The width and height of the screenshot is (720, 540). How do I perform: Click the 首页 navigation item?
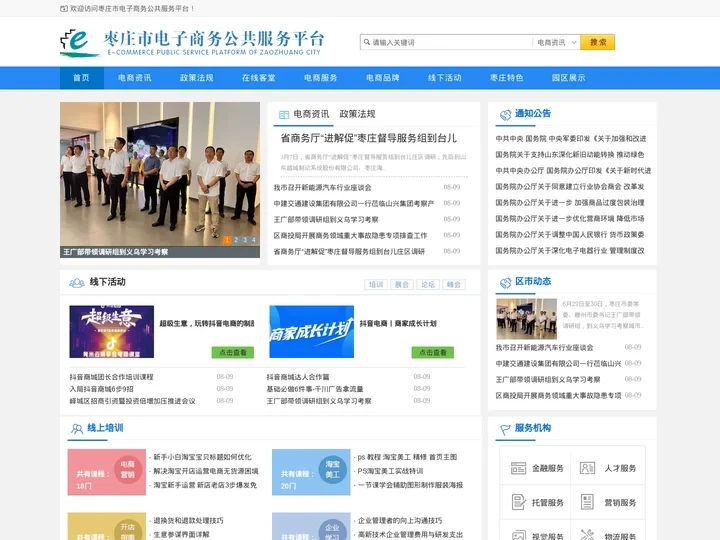point(81,78)
